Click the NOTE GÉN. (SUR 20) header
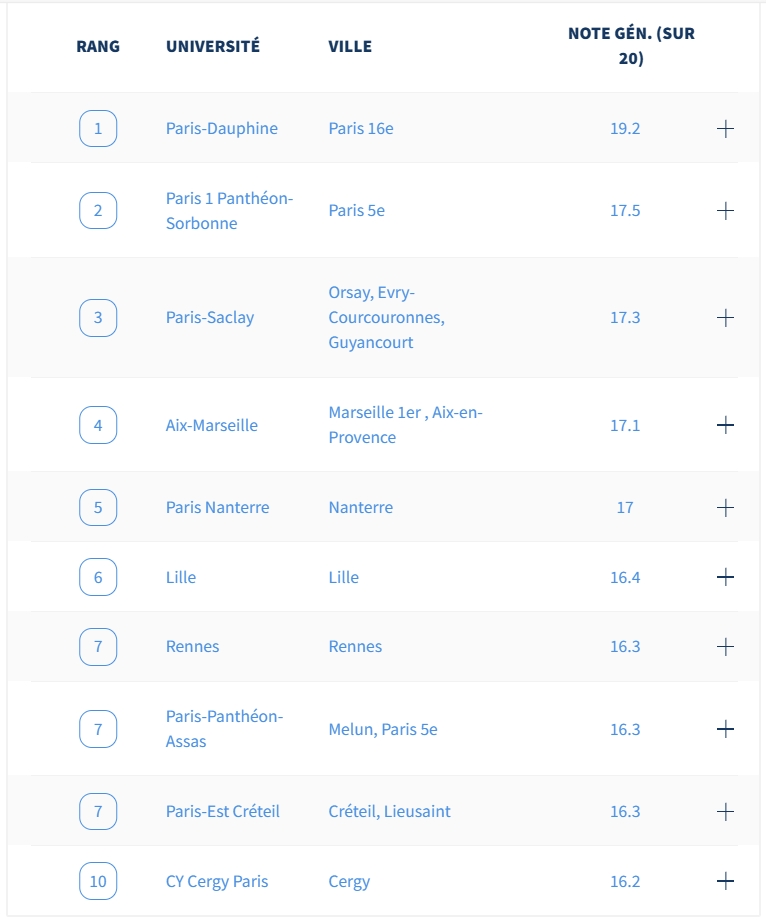This screenshot has width=766, height=921. click(631, 46)
